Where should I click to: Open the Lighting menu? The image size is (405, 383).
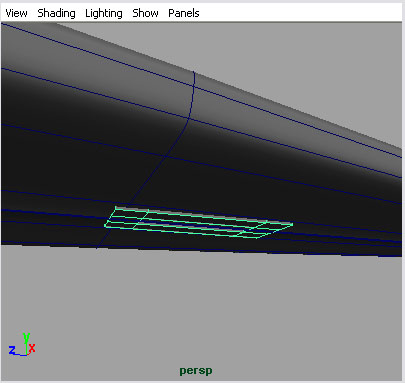click(104, 13)
